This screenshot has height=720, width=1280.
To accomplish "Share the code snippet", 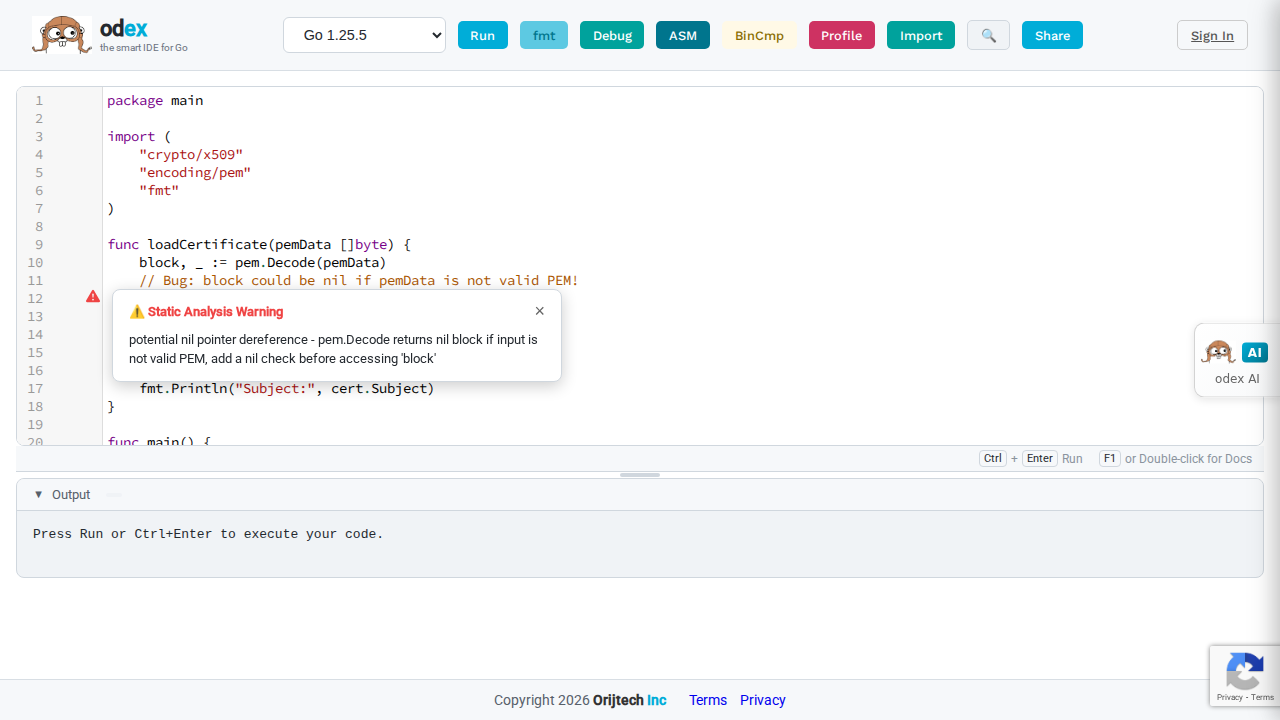I will click(1052, 35).
